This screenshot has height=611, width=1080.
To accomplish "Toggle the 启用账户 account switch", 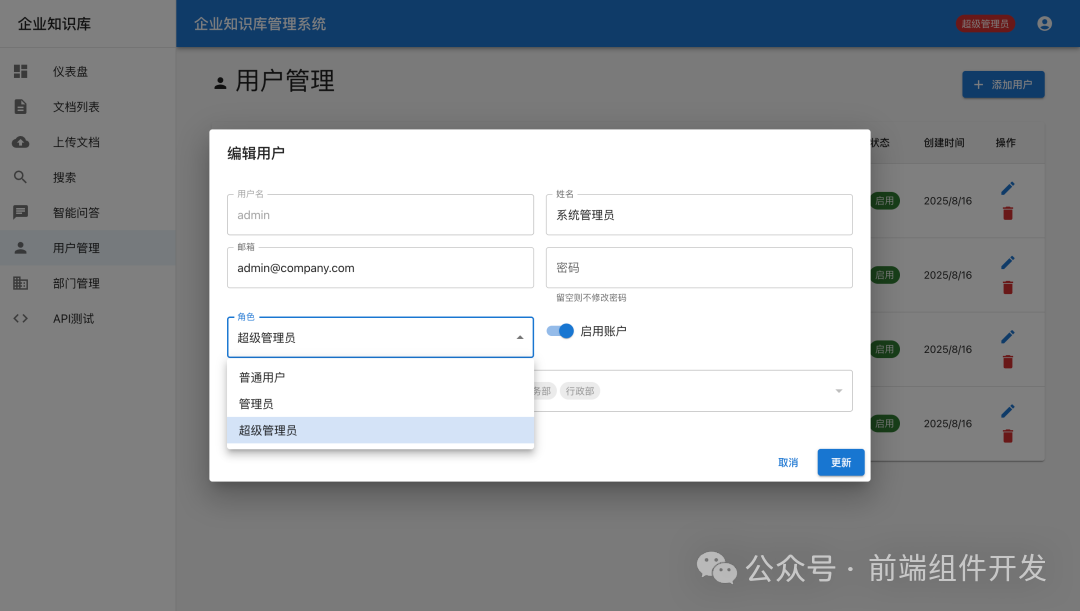I will click(560, 330).
